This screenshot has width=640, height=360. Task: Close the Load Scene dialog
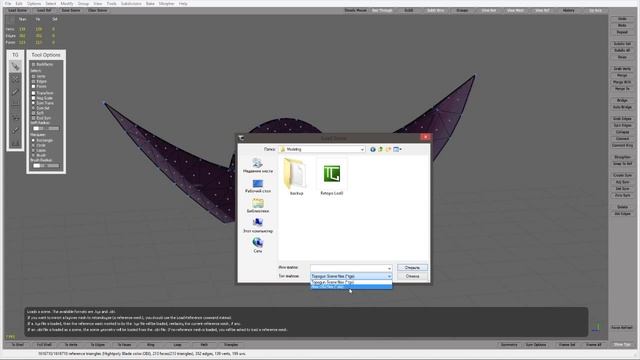click(425, 138)
